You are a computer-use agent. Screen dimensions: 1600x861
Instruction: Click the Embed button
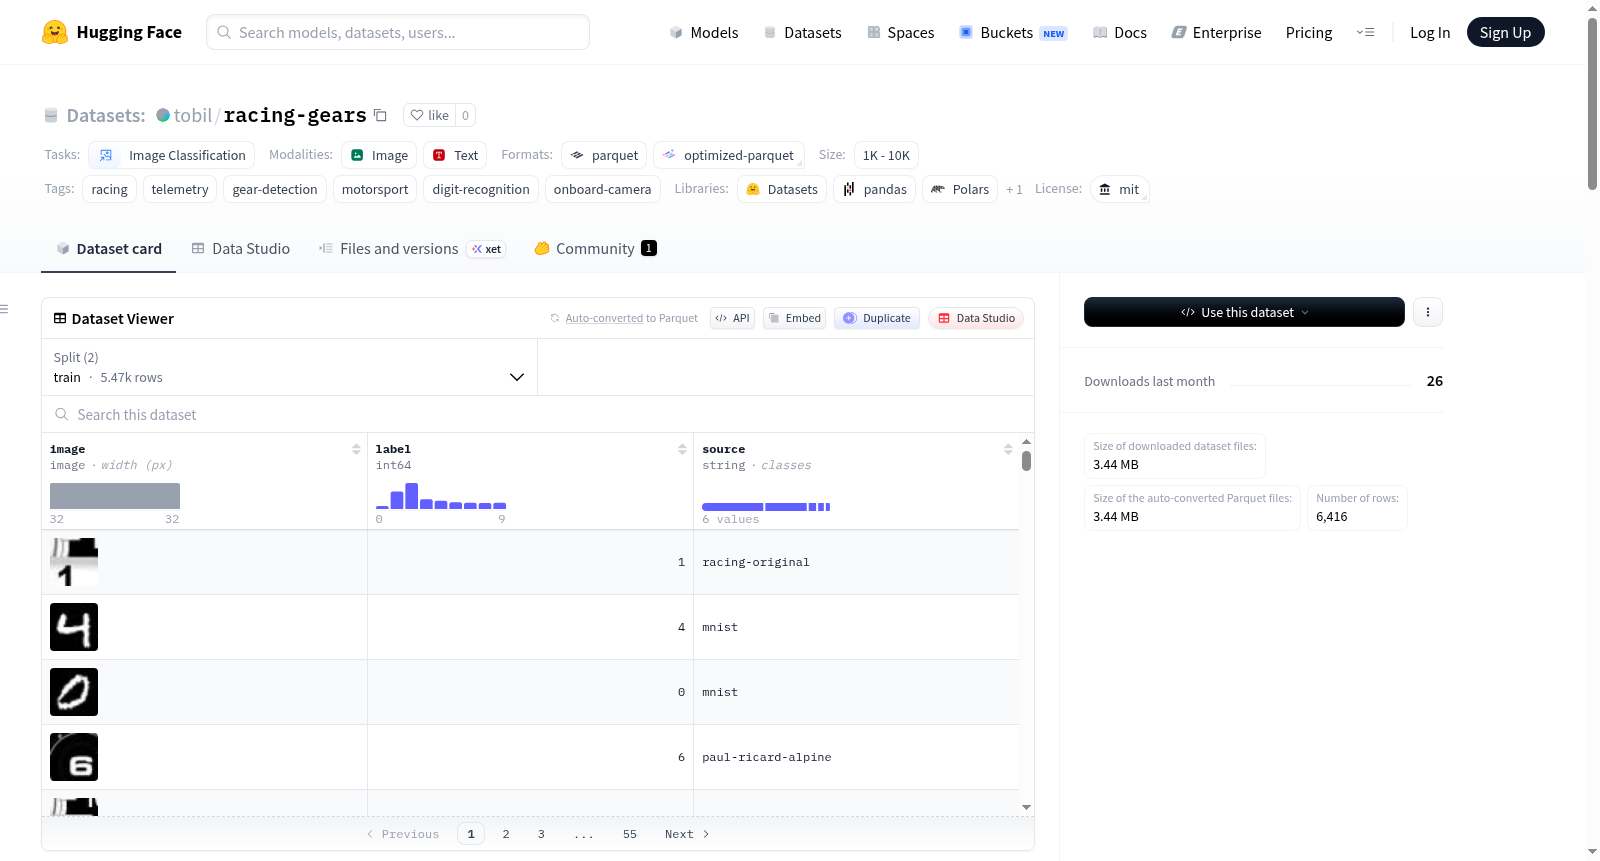[794, 318]
